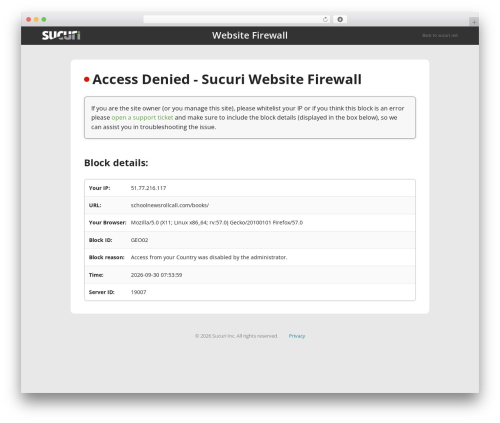Select the Block ID value GEO02

[139, 240]
